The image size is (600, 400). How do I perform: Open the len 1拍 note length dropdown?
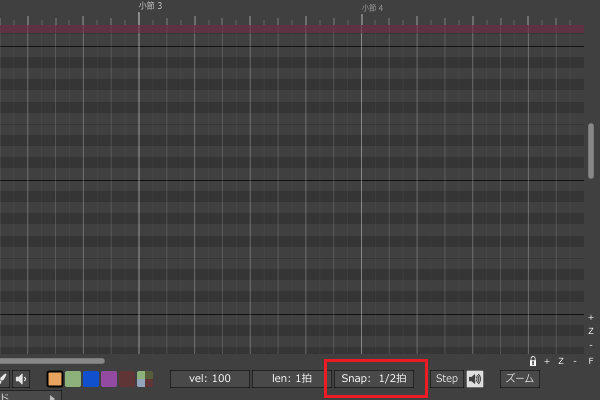click(x=290, y=379)
